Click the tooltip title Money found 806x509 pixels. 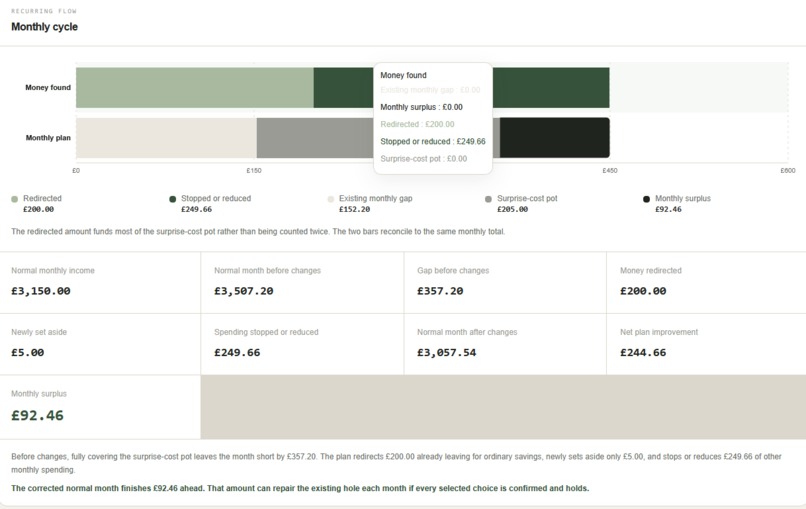tap(404, 75)
